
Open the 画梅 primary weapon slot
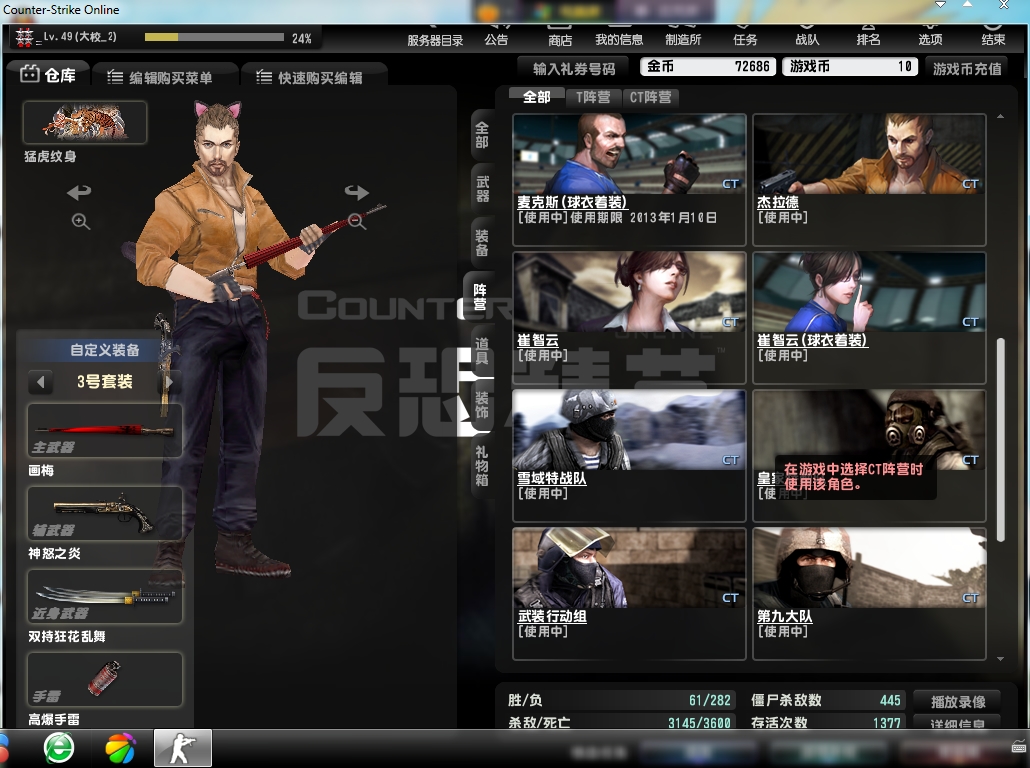tap(104, 431)
